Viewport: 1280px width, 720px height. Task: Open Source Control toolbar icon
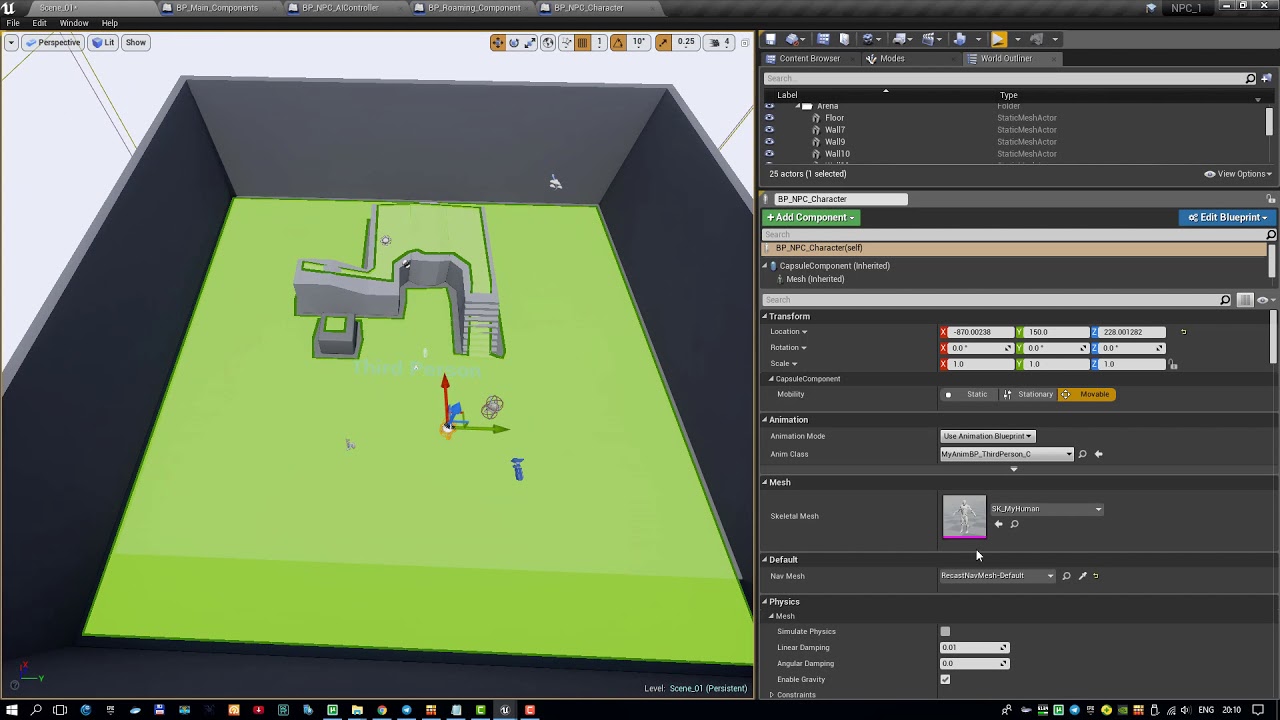[791, 39]
